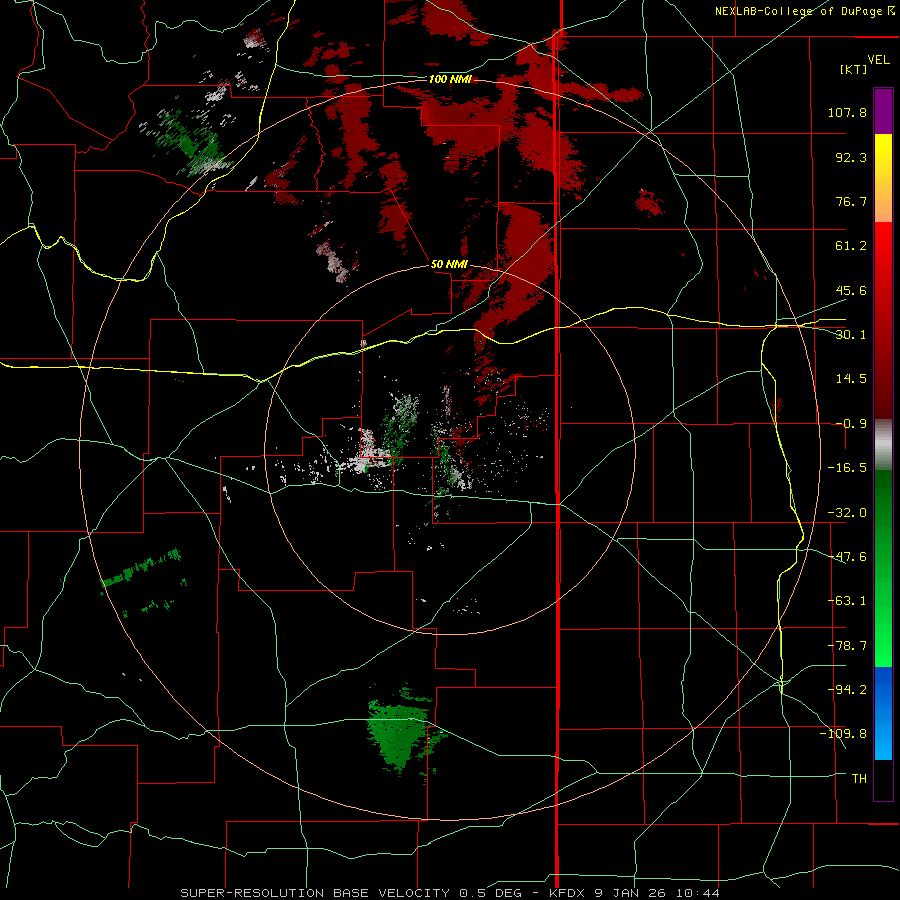Click the 30.1 velocity legend value
Screen dimensions: 900x900
851,335
